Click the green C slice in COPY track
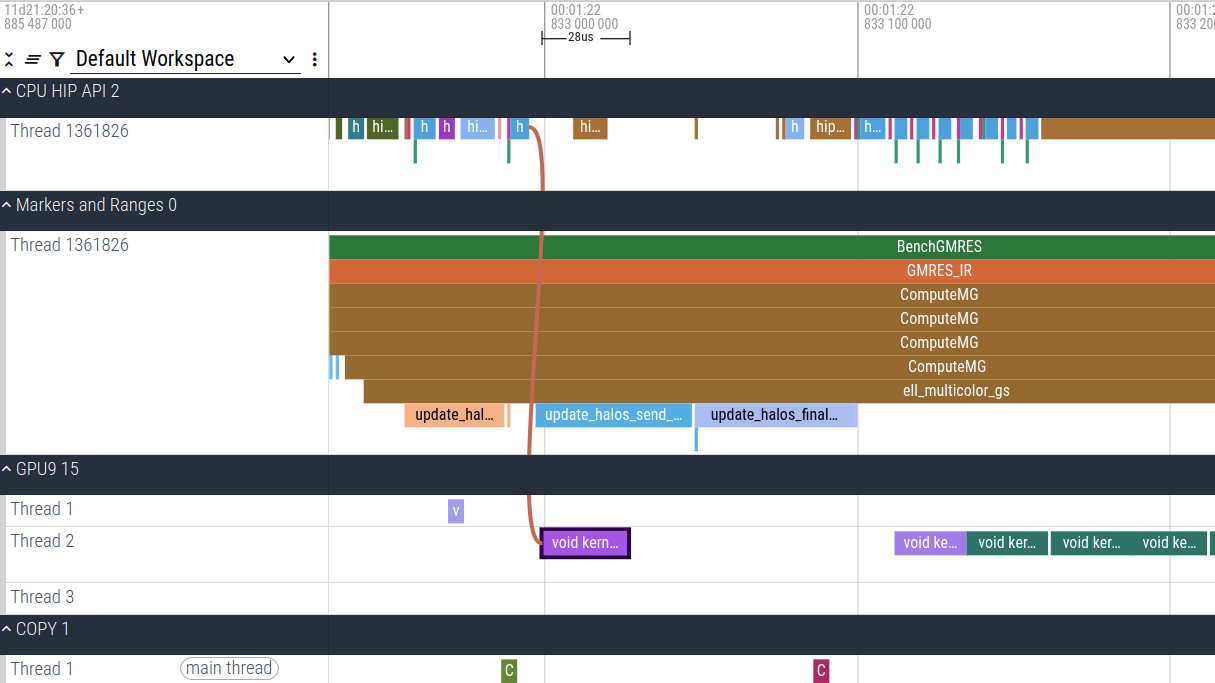 click(x=509, y=670)
